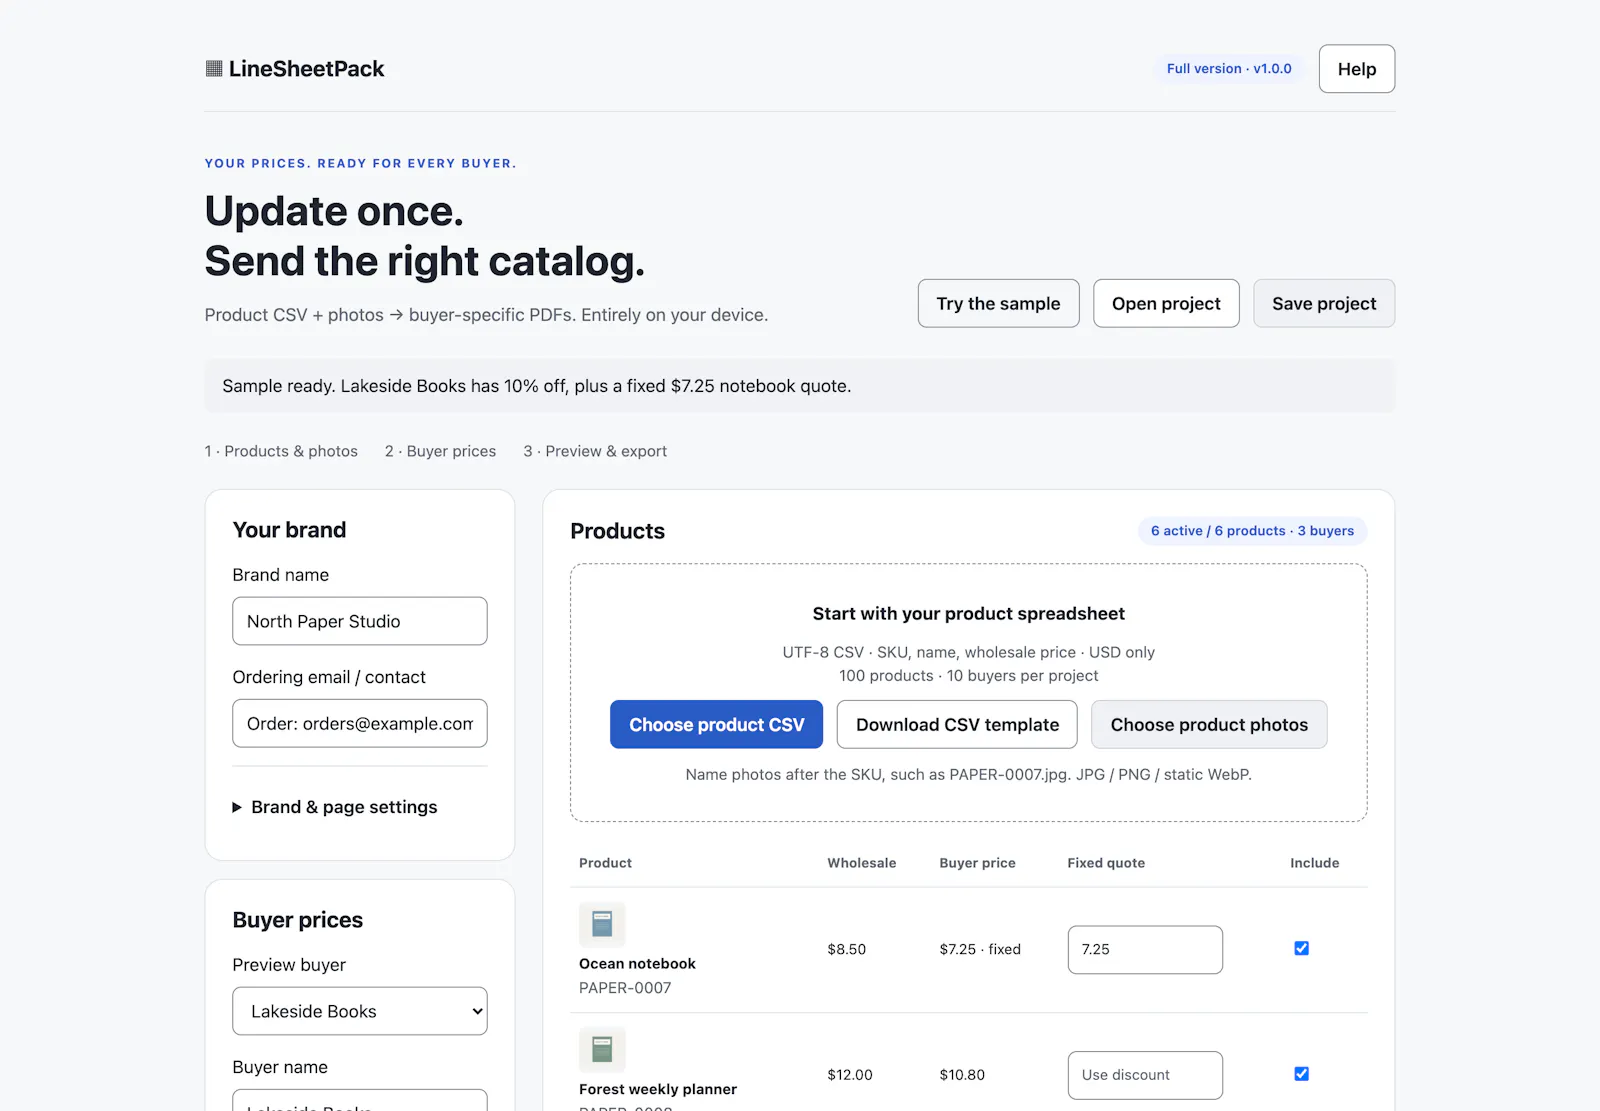Click Start with your product spreadsheet heading
Image resolution: width=1600 pixels, height=1111 pixels.
pyautogui.click(x=968, y=614)
